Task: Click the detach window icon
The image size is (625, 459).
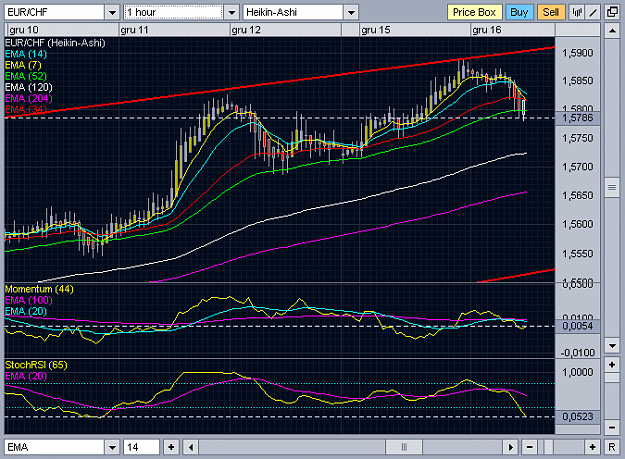Action: [612, 12]
